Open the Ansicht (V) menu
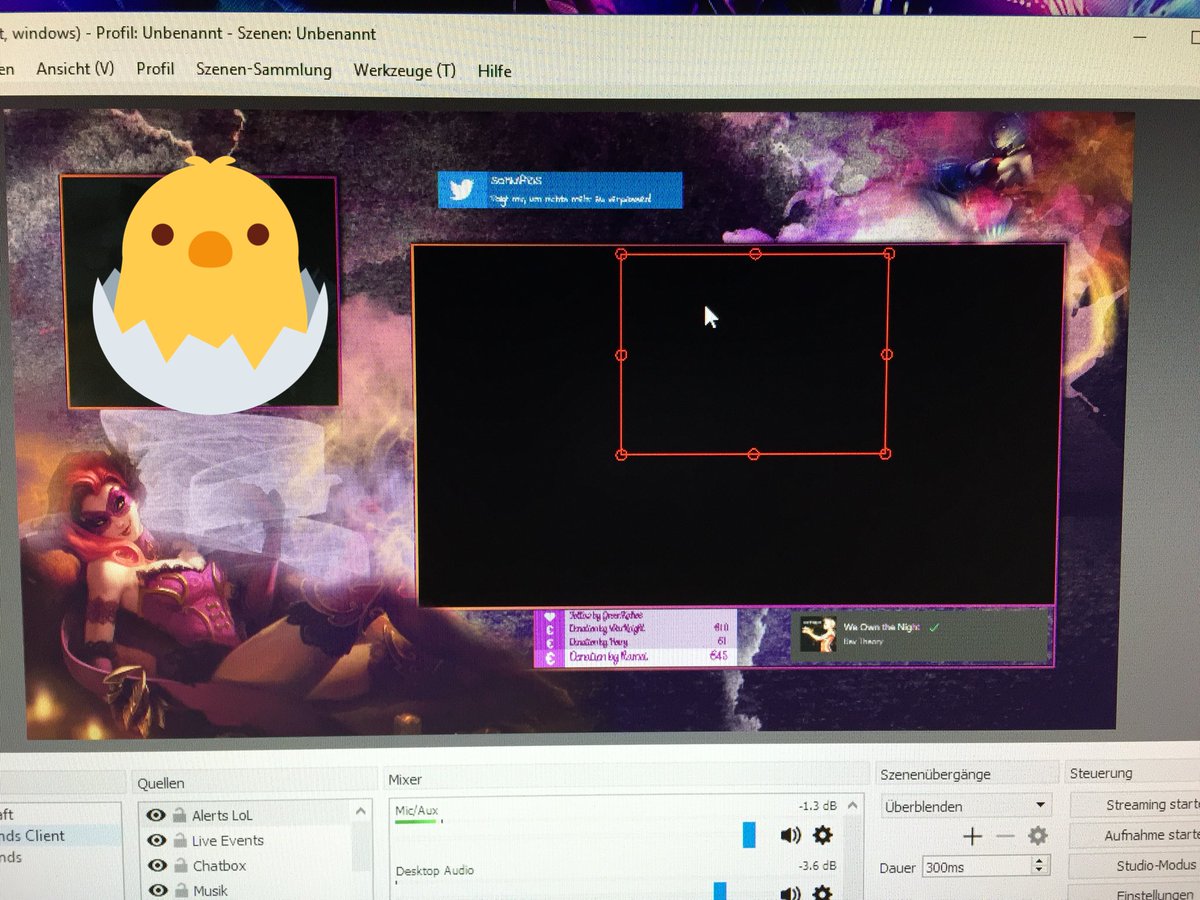Viewport: 1200px width, 900px height. point(75,69)
